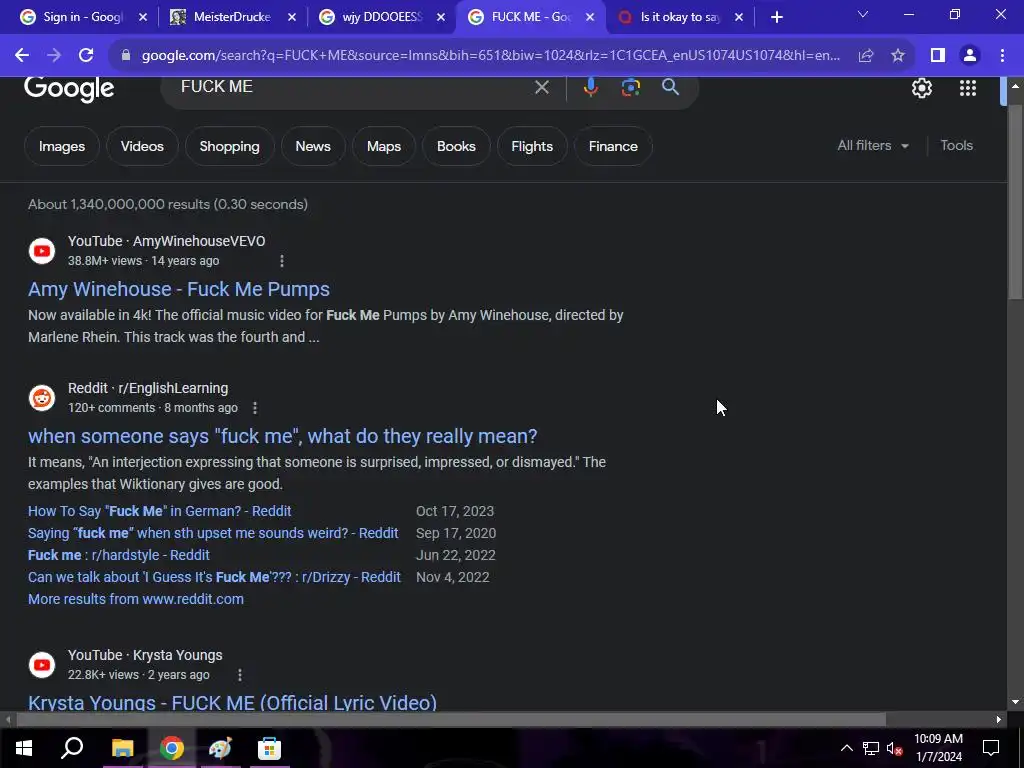Open the 'in German?' Reddit link
Image resolution: width=1024 pixels, height=768 pixels.
[x=159, y=511]
